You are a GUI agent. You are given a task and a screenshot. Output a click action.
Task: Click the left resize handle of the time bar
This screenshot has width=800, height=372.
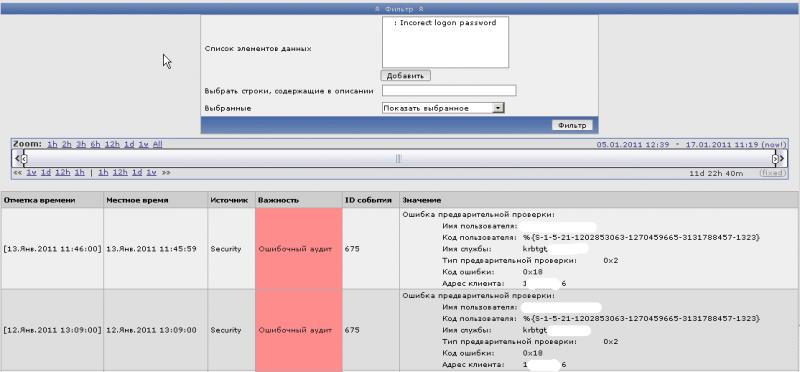click(x=23, y=159)
